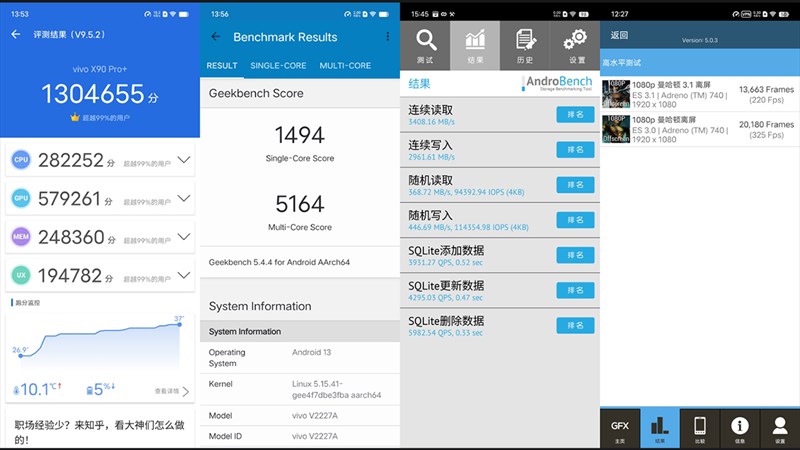Go back from the AnTuTu results screen
Viewport: 800px width, 450px height.
16,34
